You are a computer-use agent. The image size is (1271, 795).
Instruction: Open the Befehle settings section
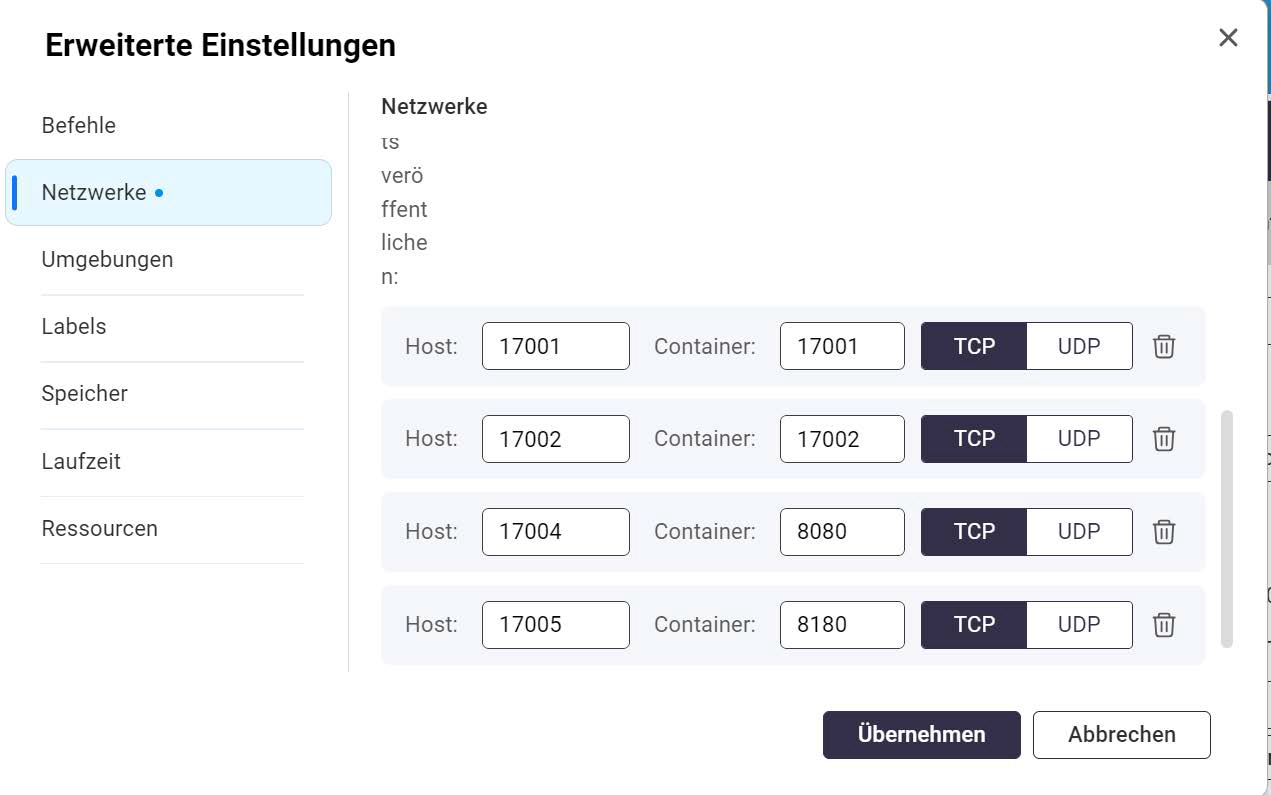[x=79, y=126]
